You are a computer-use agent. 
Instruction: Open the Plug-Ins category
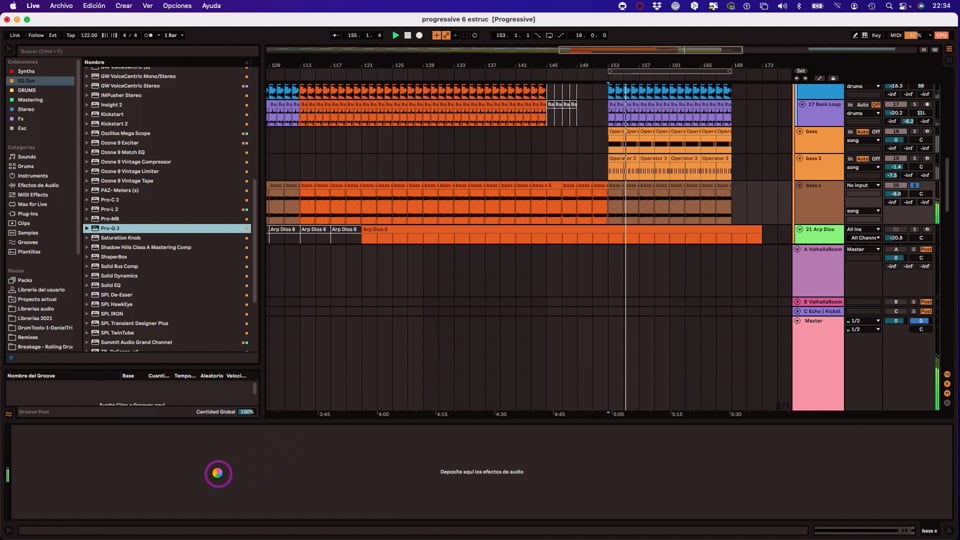pyautogui.click(x=28, y=214)
